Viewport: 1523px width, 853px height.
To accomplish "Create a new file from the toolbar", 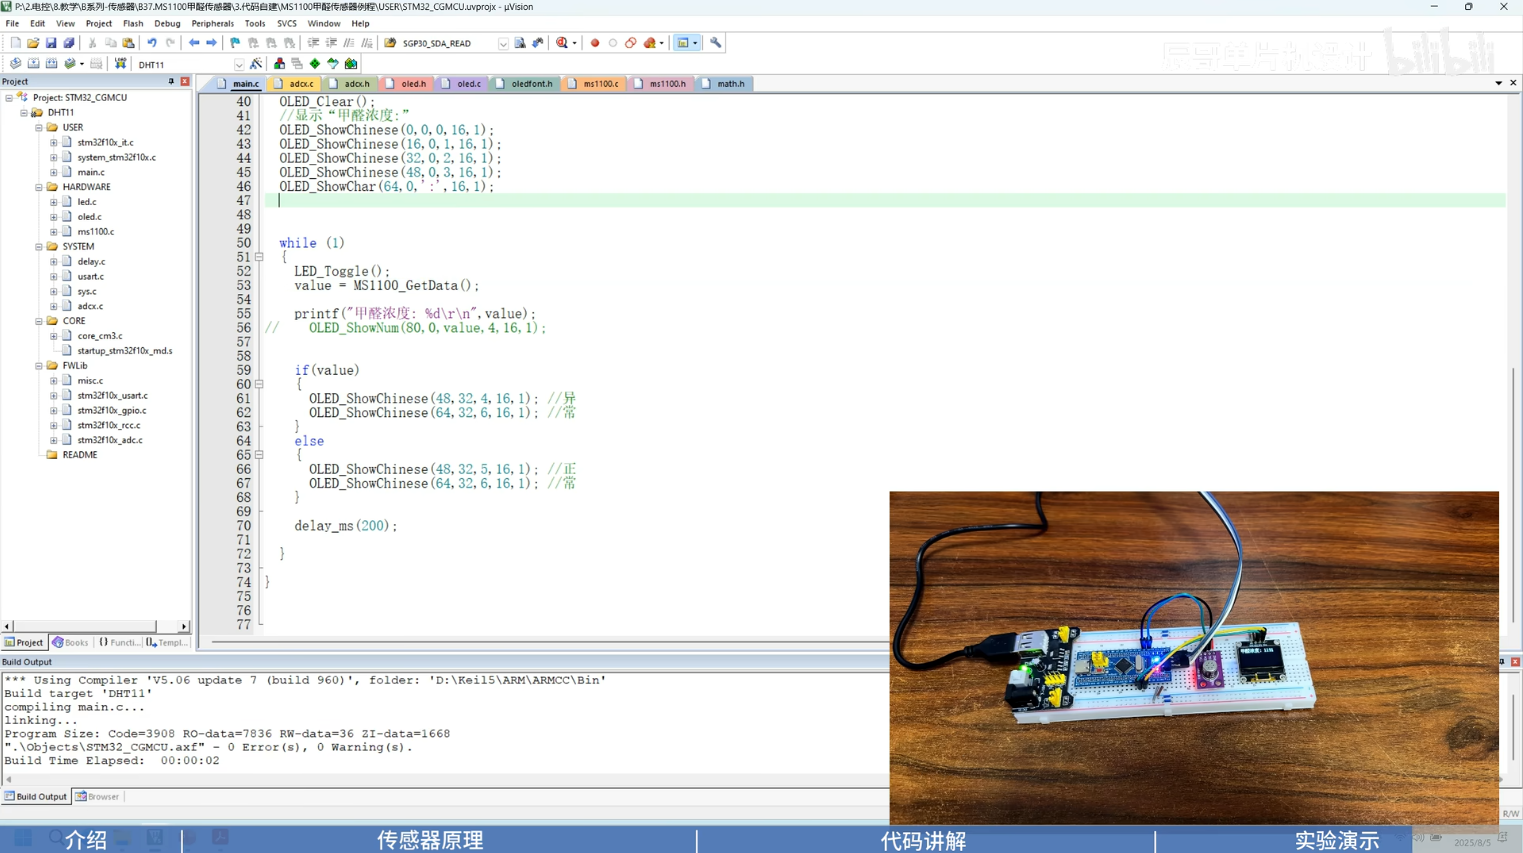I will point(15,43).
